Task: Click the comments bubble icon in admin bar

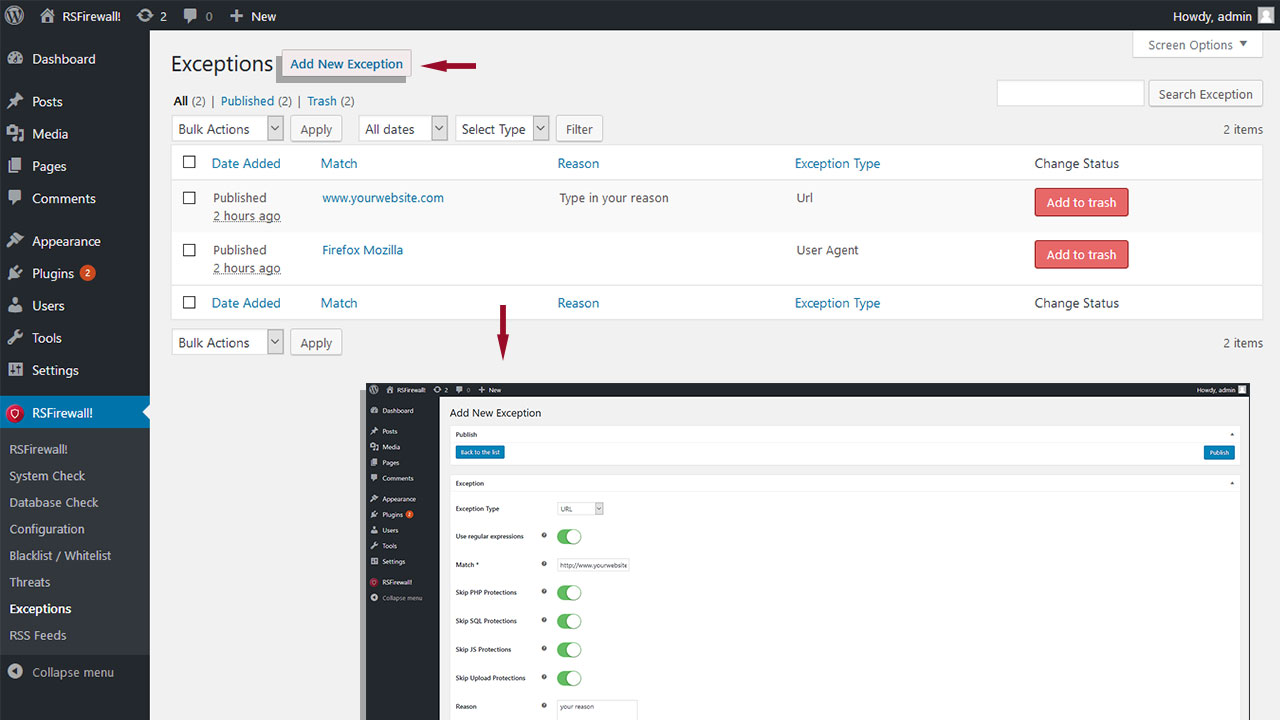Action: tap(191, 16)
